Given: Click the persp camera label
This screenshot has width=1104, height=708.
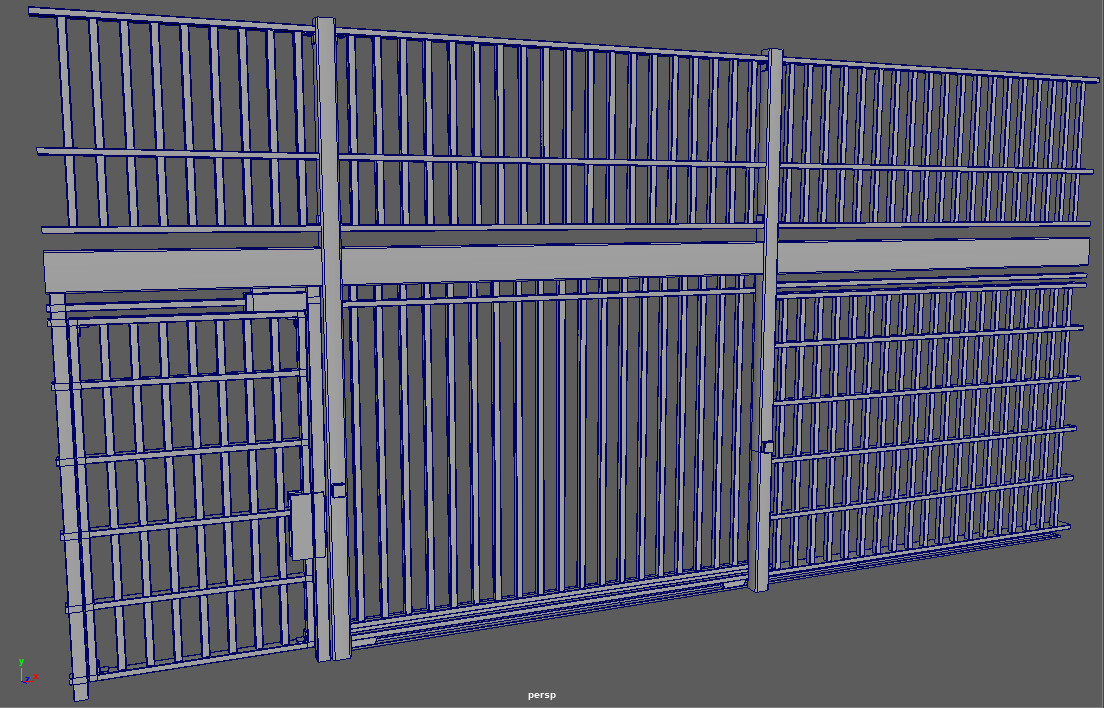Looking at the screenshot, I should (541, 695).
